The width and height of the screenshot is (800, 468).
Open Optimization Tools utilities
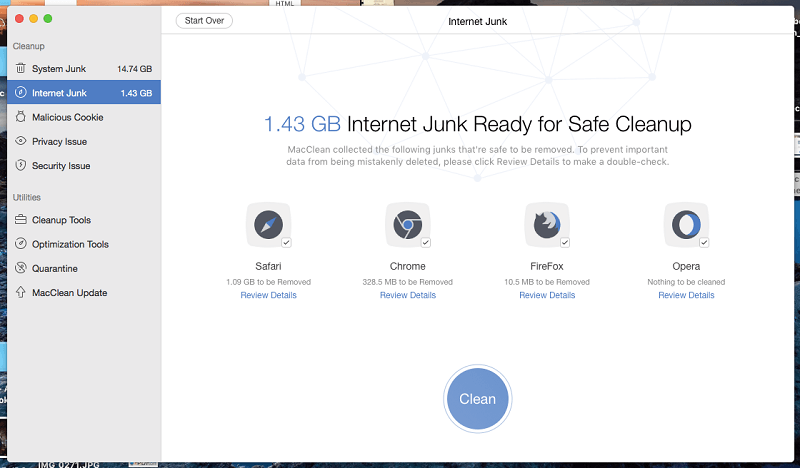click(84, 244)
